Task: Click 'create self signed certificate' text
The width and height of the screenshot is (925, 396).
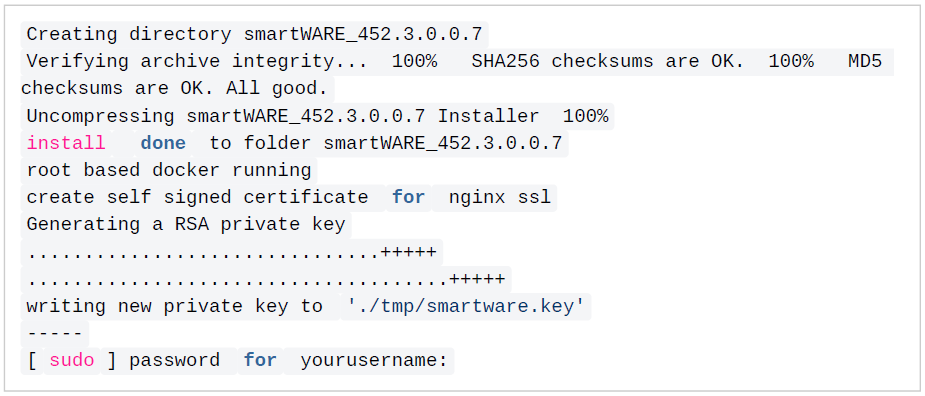Action: pos(198,197)
